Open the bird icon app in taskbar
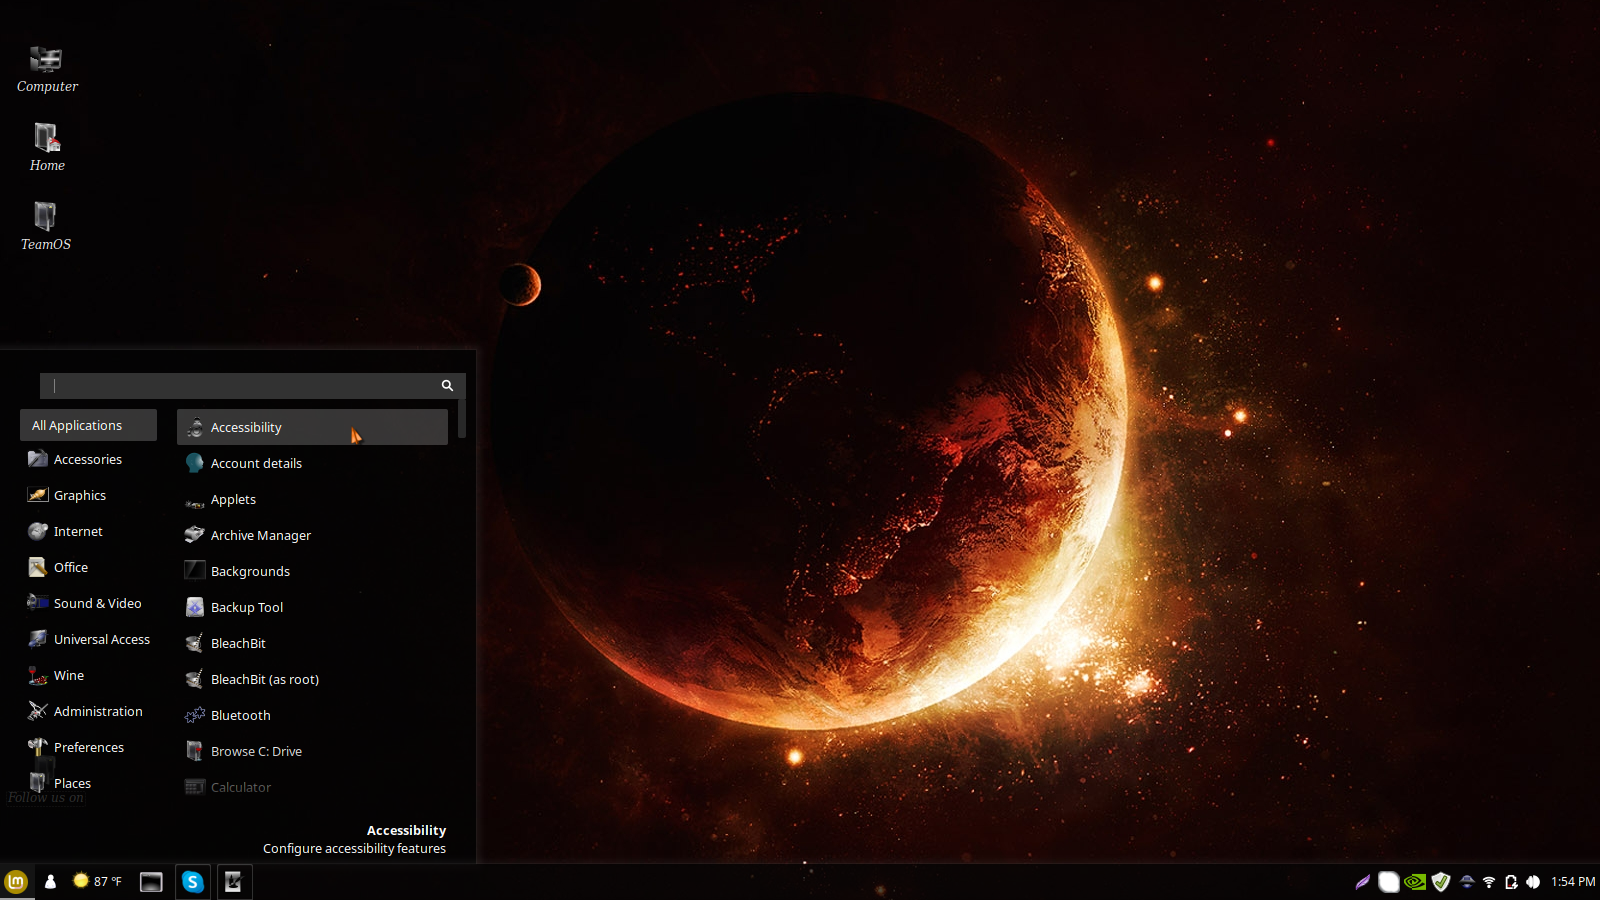 235,882
